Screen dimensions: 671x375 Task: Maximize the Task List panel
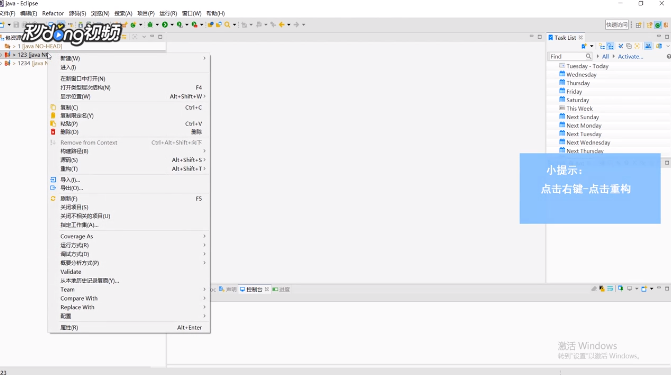pos(667,37)
